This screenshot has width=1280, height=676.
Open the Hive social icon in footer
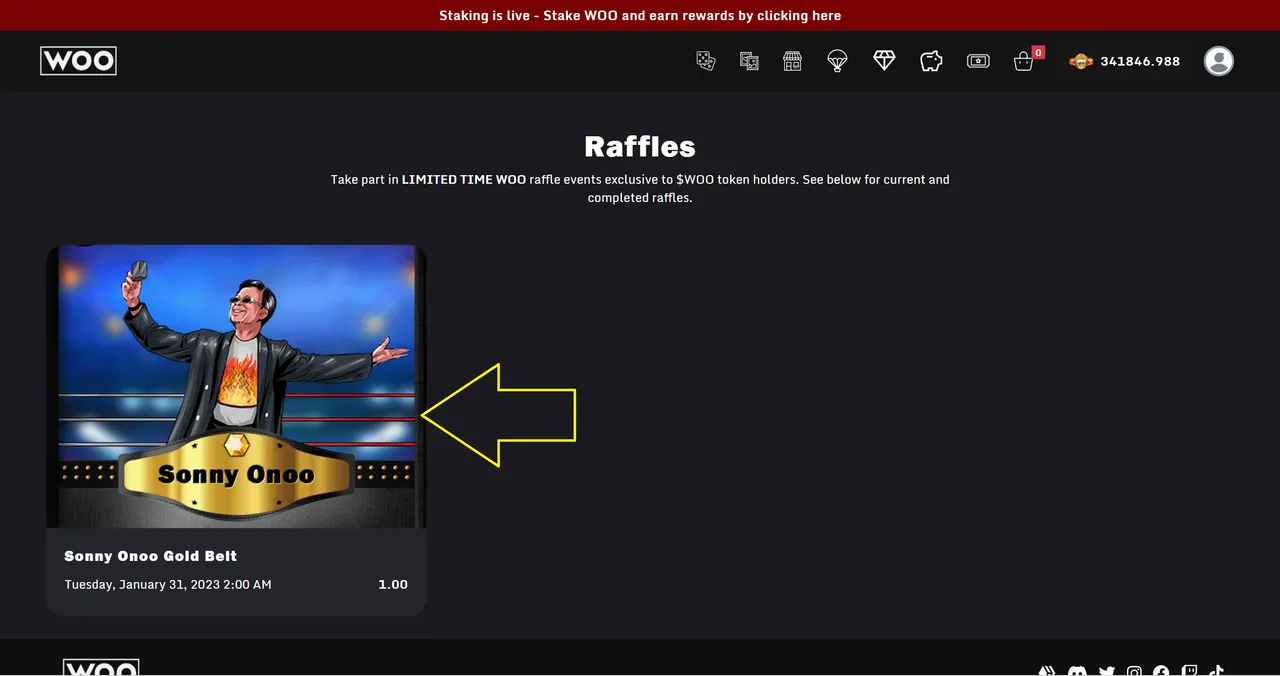click(x=1047, y=671)
